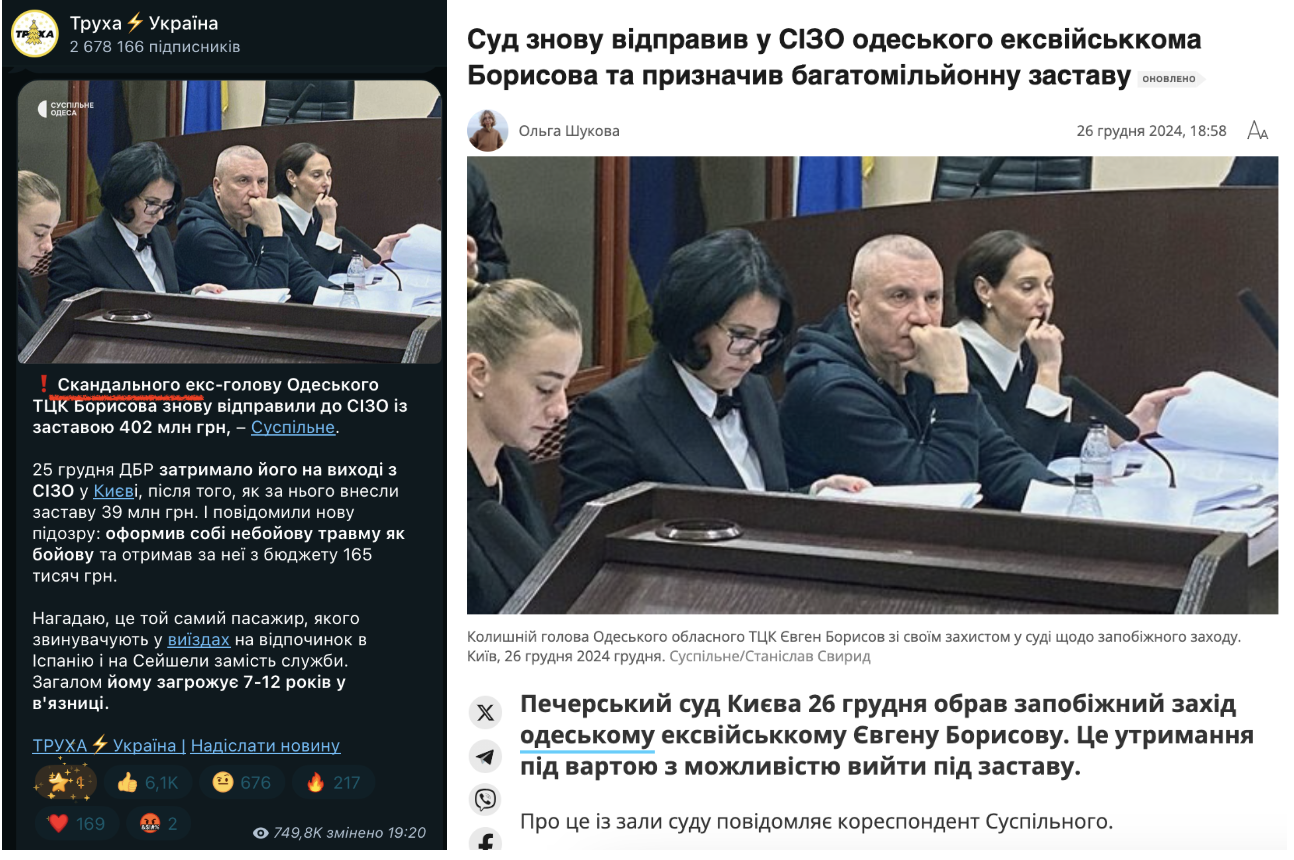
Task: Add the fire reaction with 217
Action: coord(334,783)
